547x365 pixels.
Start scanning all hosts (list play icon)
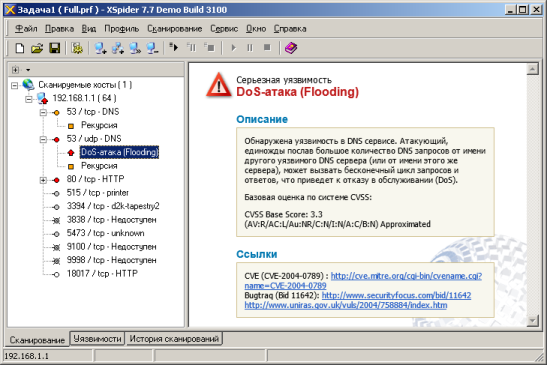click(173, 47)
